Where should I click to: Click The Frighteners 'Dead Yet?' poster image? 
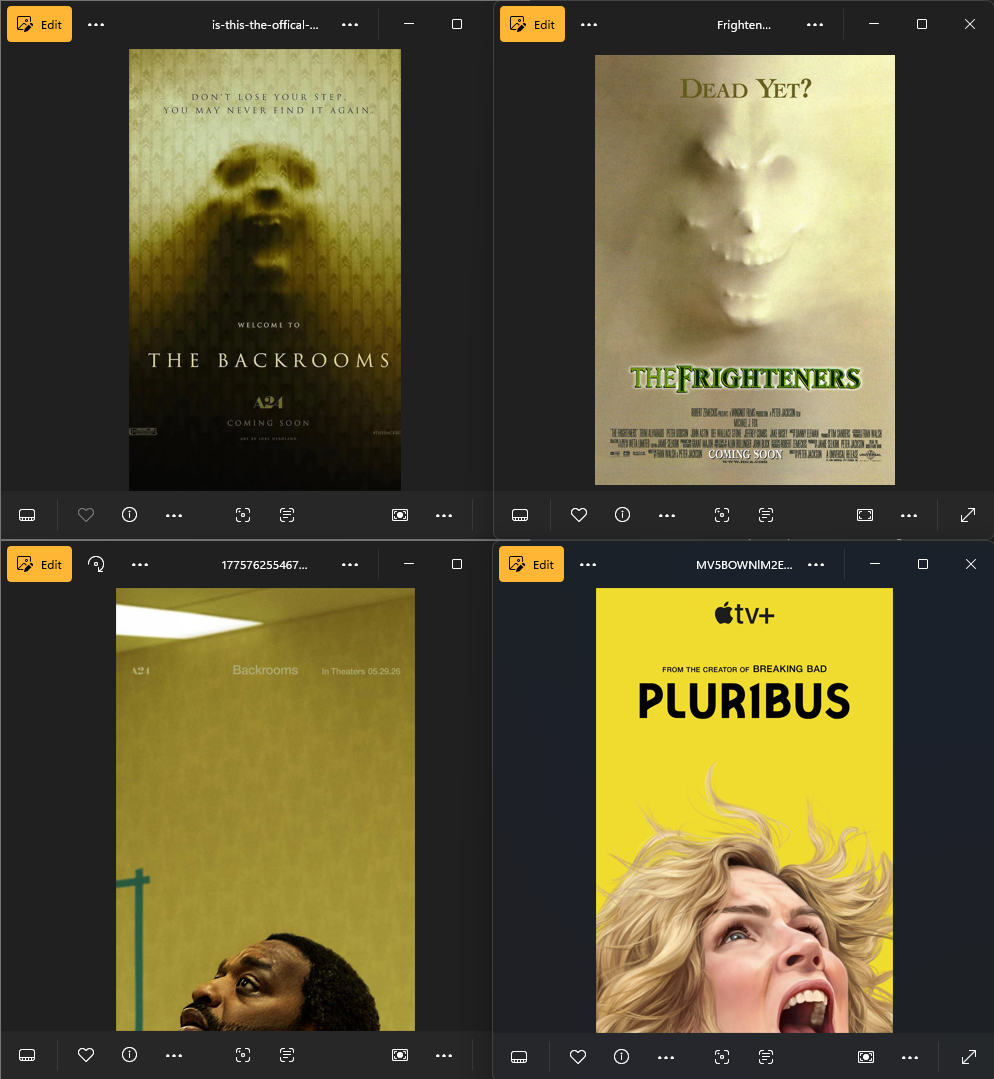tap(745, 270)
